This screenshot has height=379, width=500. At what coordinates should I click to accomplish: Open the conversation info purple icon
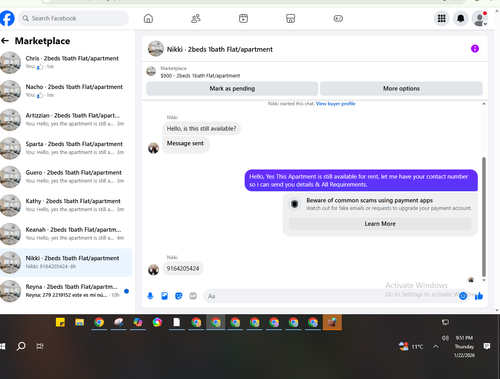click(475, 49)
